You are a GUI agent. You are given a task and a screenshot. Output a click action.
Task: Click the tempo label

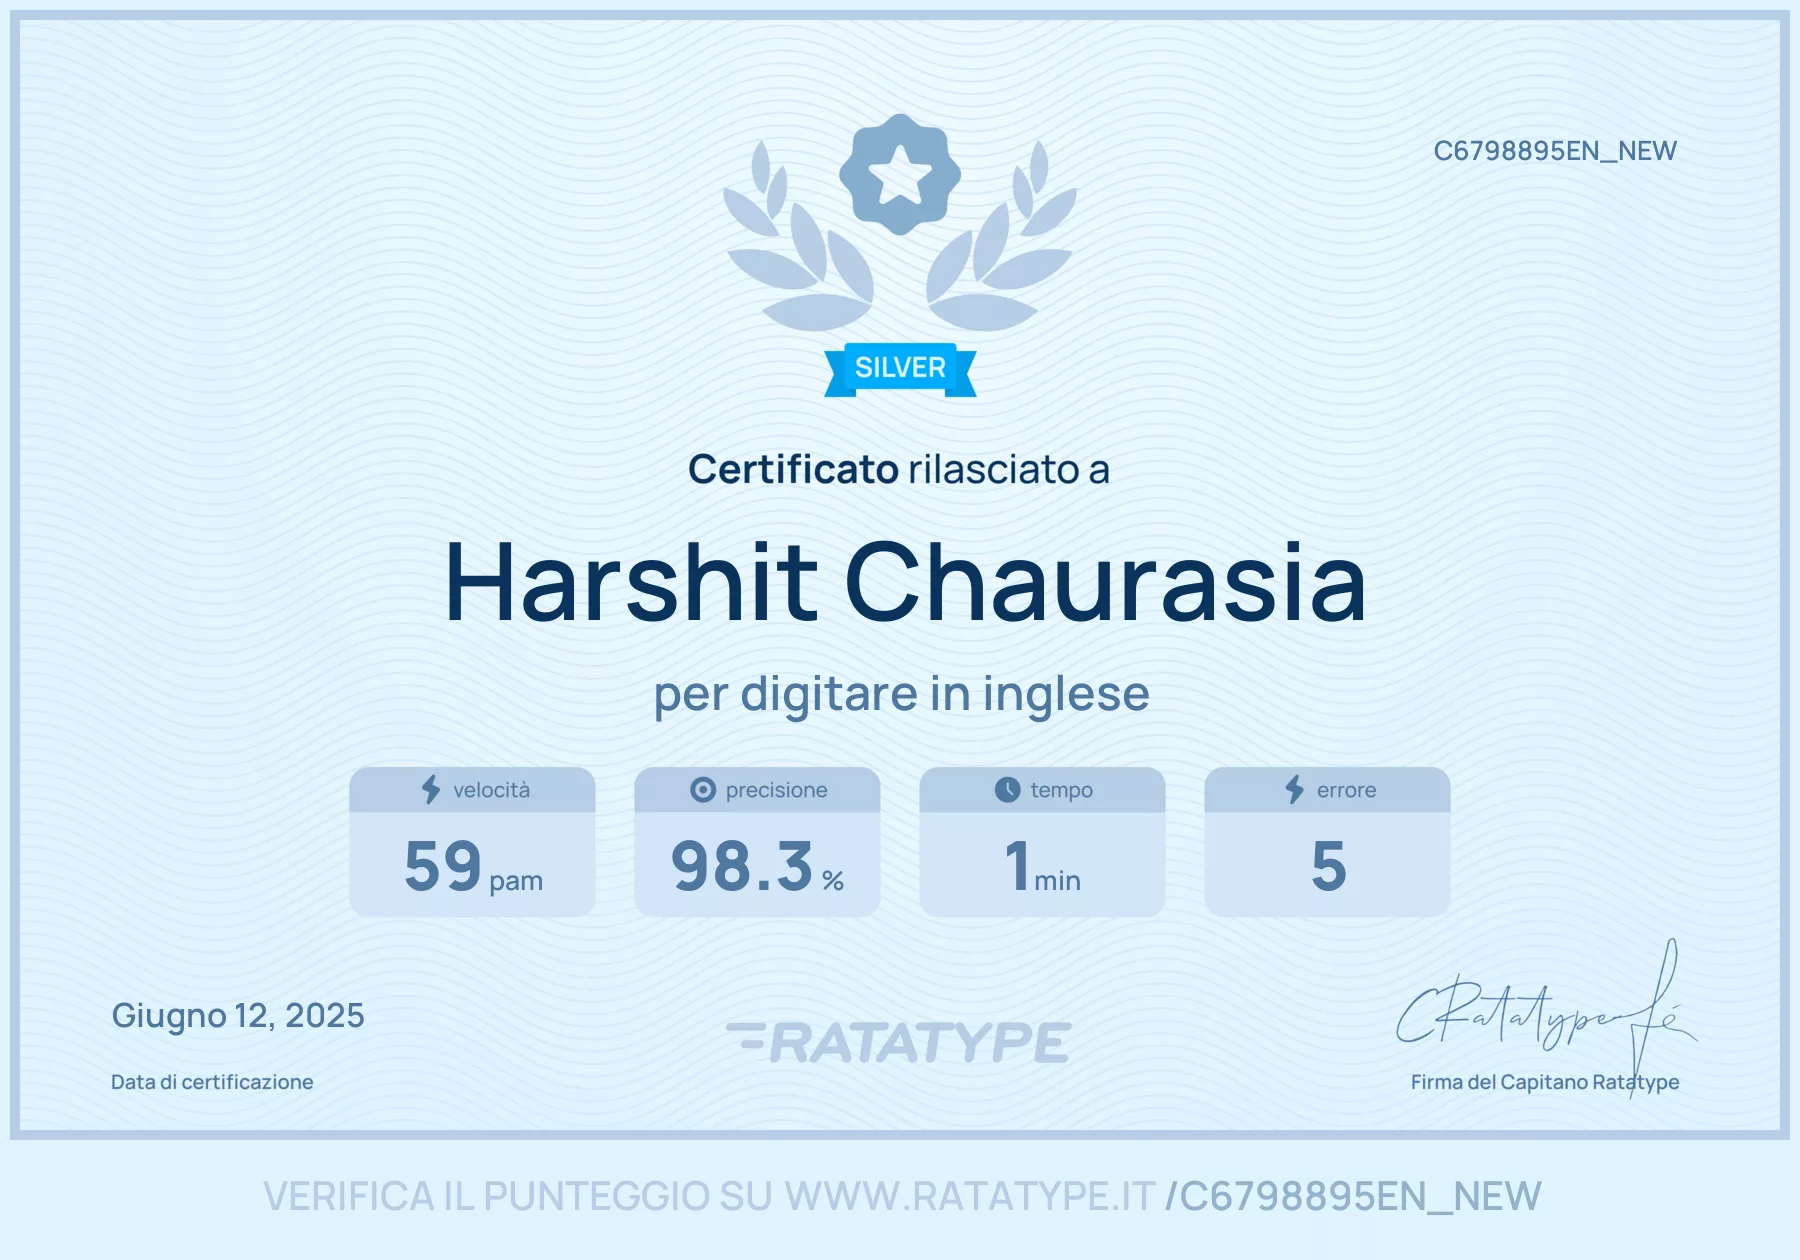click(x=1062, y=790)
